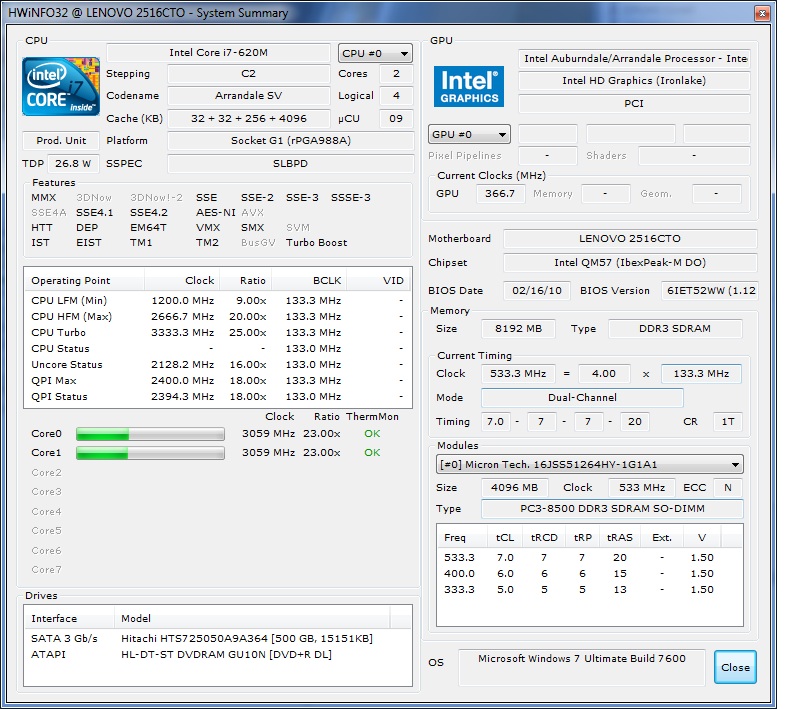This screenshot has height=709, width=800.
Task: Click the Turbo Boost feature label
Action: (x=316, y=243)
